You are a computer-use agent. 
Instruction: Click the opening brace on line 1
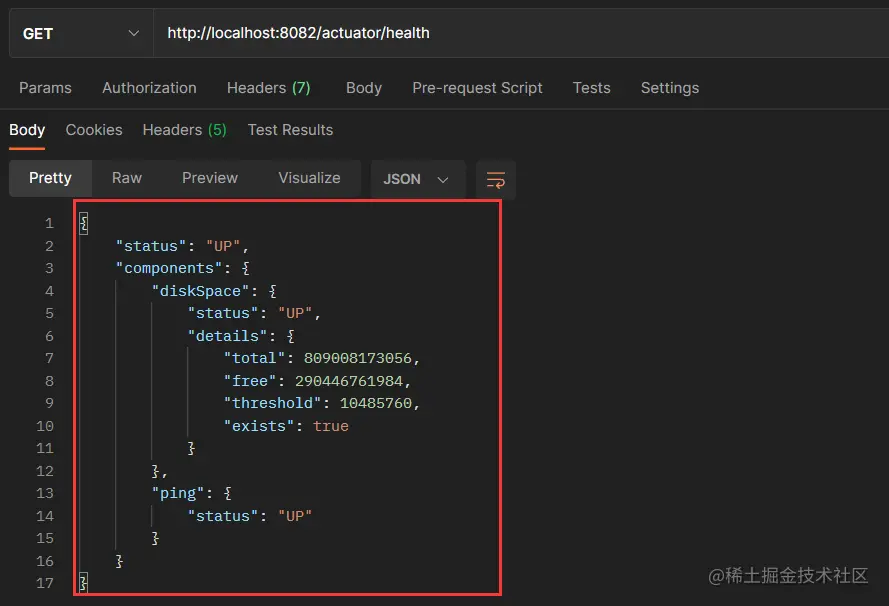pyautogui.click(x=83, y=223)
